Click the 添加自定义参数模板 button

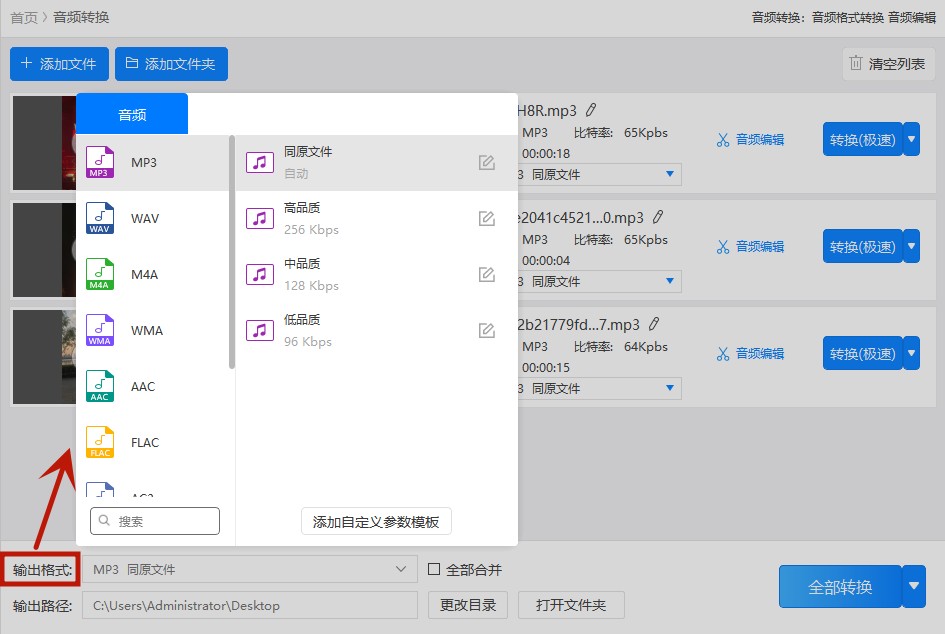[x=376, y=522]
